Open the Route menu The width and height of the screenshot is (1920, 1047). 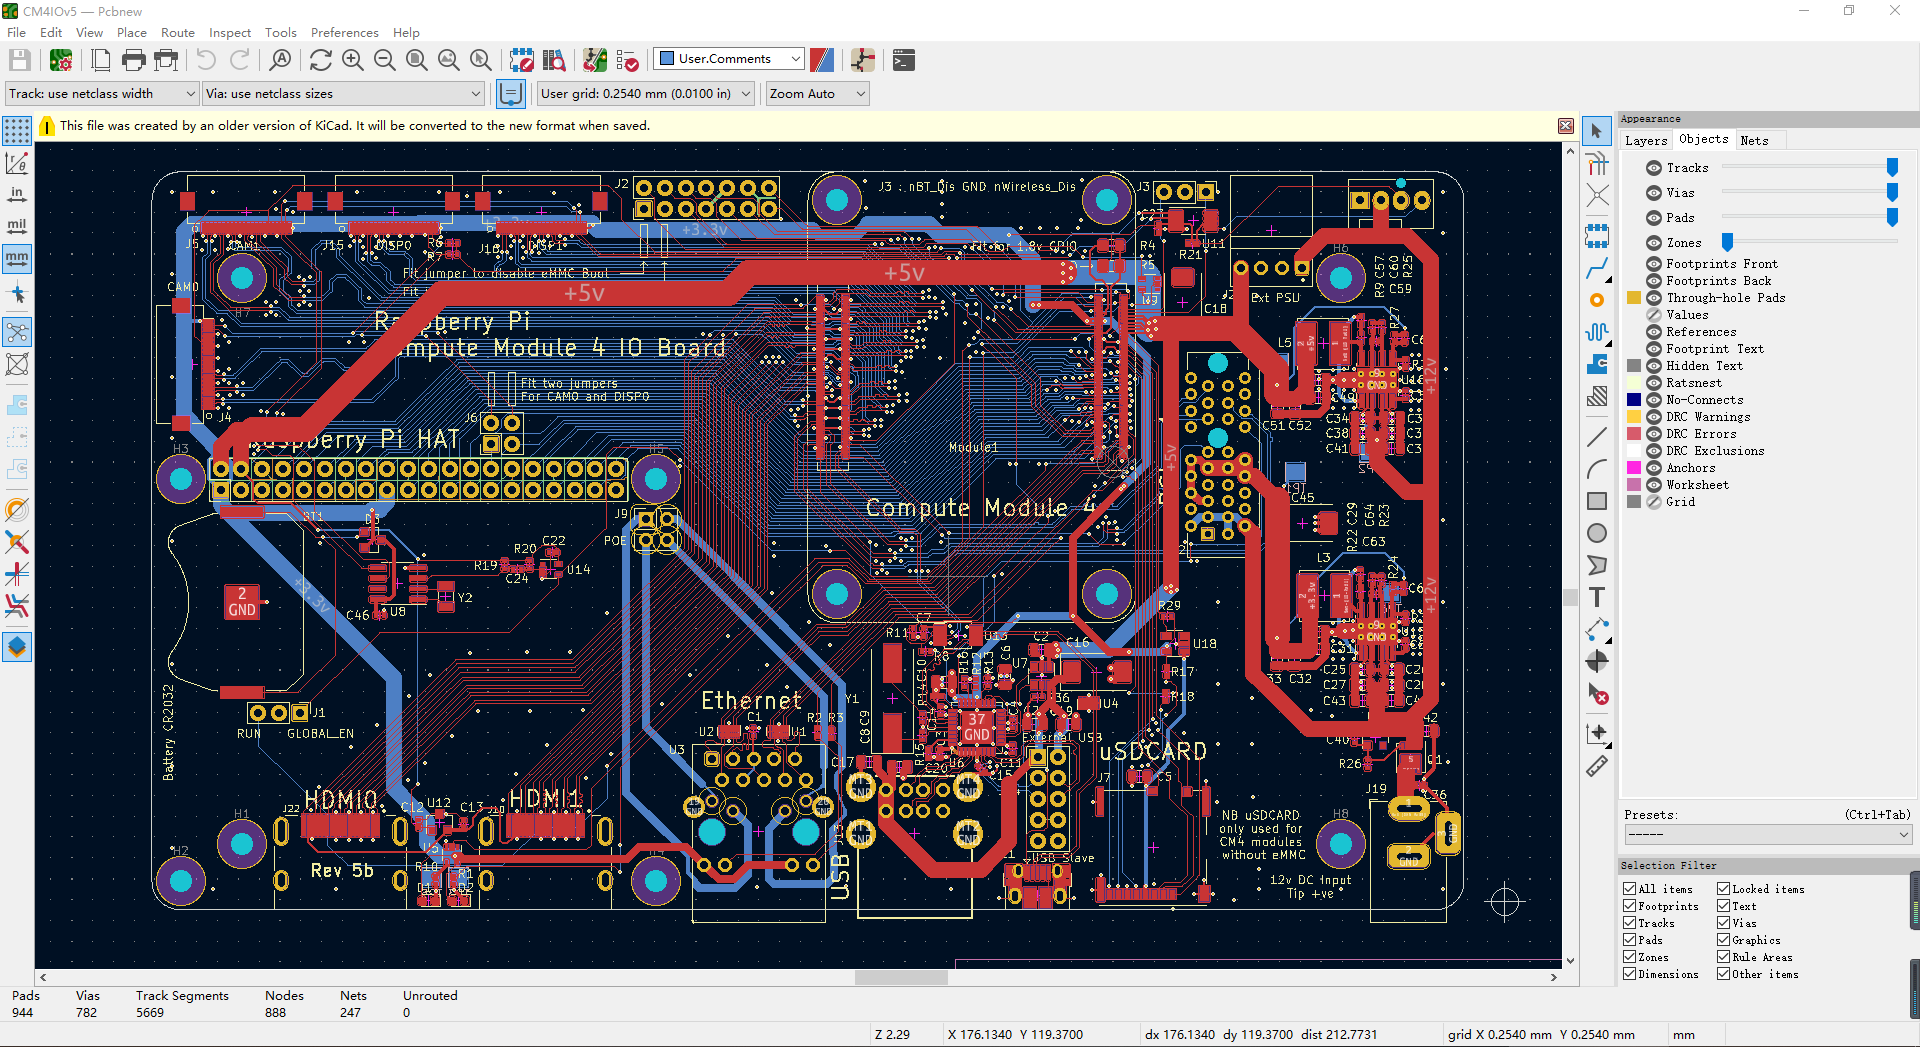tap(178, 32)
